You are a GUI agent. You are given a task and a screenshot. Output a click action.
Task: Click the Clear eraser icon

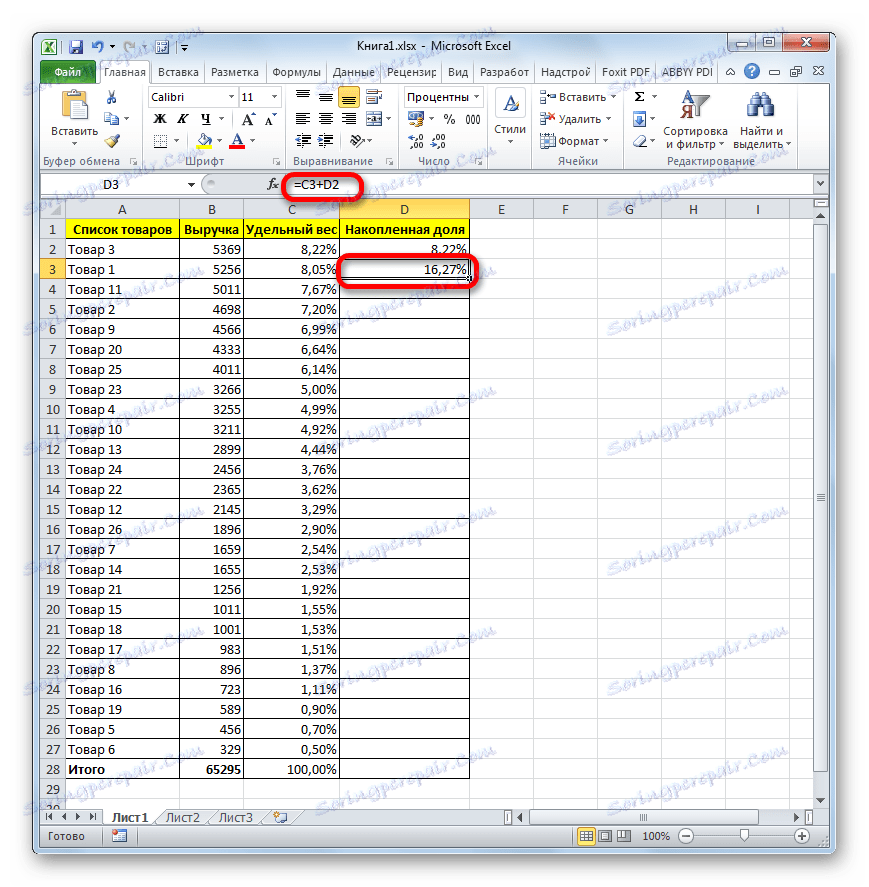[x=640, y=141]
